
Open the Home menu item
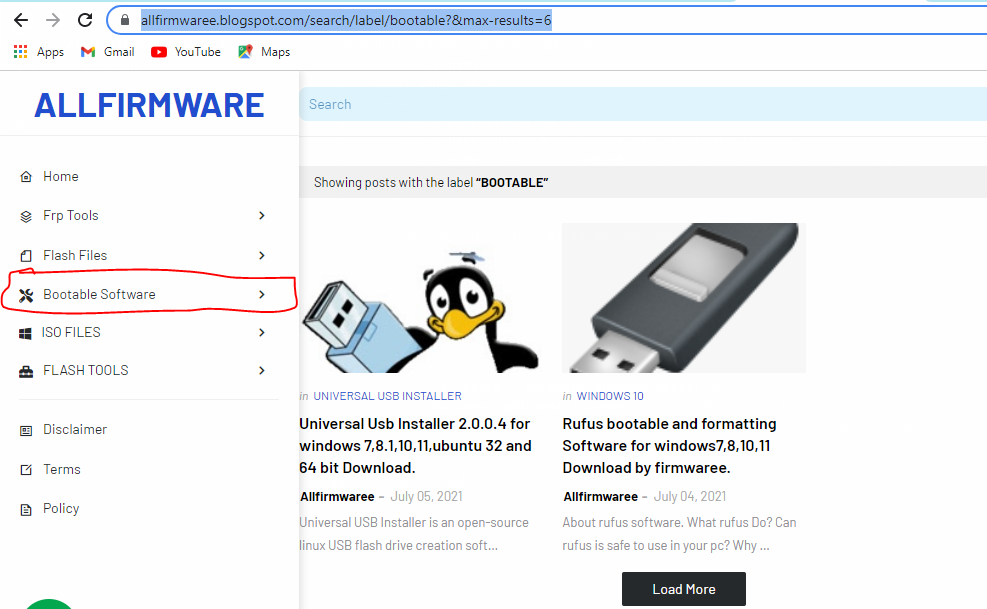click(x=60, y=176)
